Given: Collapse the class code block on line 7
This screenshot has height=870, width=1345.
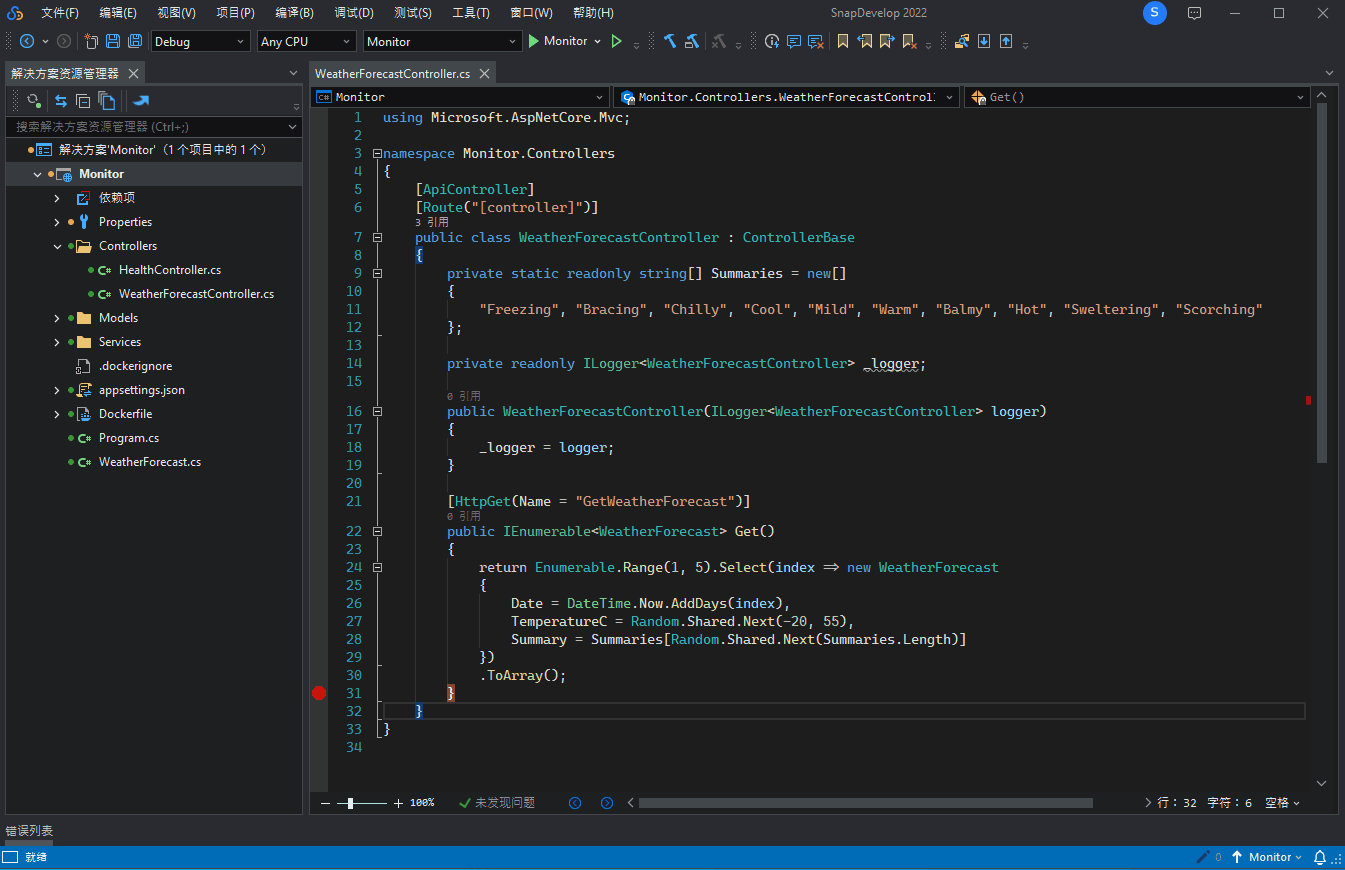Looking at the screenshot, I should 377,238.
